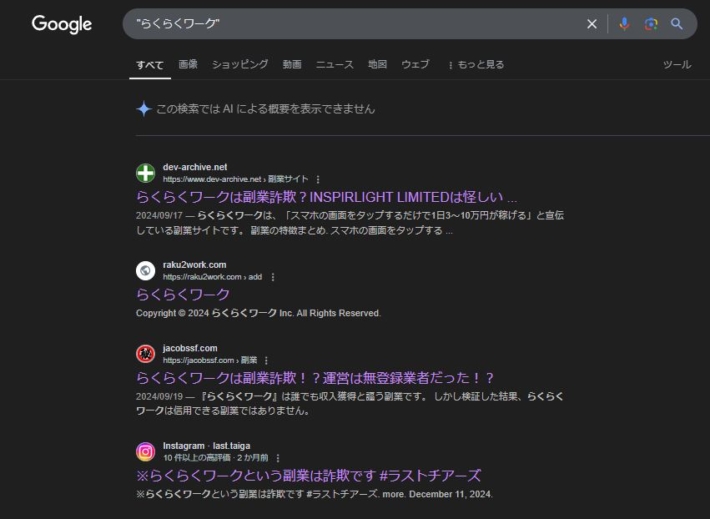Open the #ラストチアーズ Instagram result link
The width and height of the screenshot is (710, 519).
[308, 476]
